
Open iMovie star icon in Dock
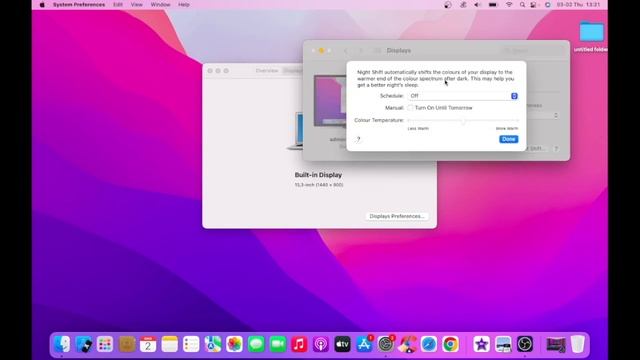481,344
